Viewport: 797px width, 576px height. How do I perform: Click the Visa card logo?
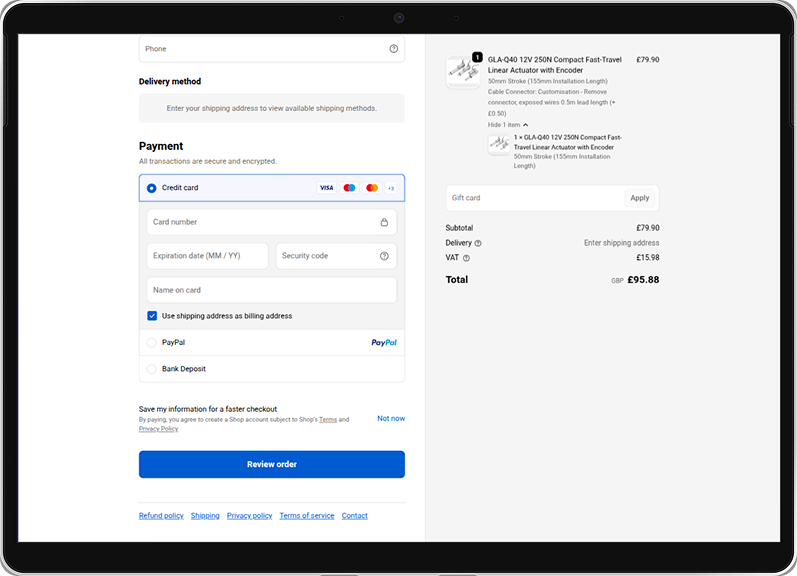[x=326, y=188]
